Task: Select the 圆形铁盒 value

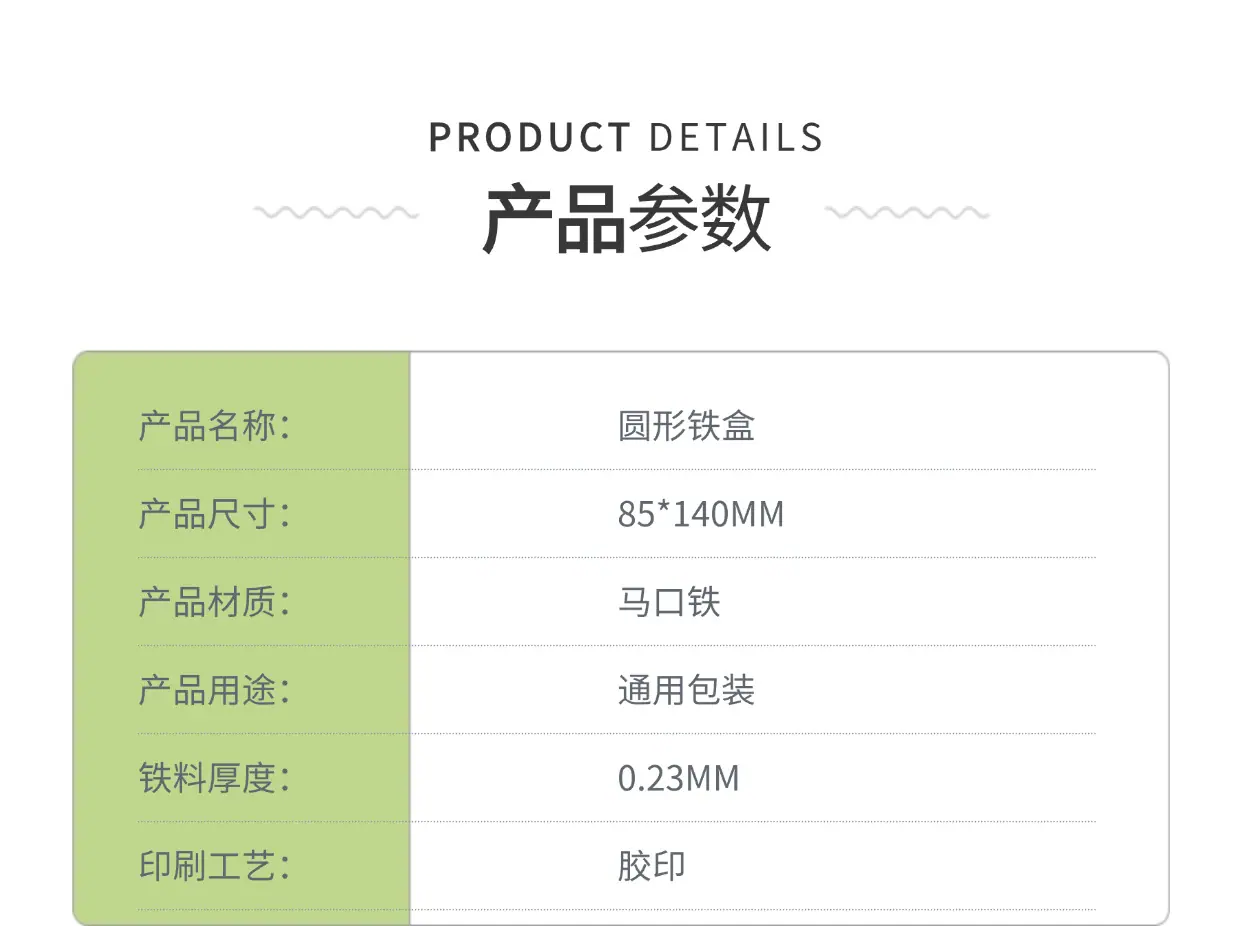Action: pyautogui.click(x=686, y=426)
